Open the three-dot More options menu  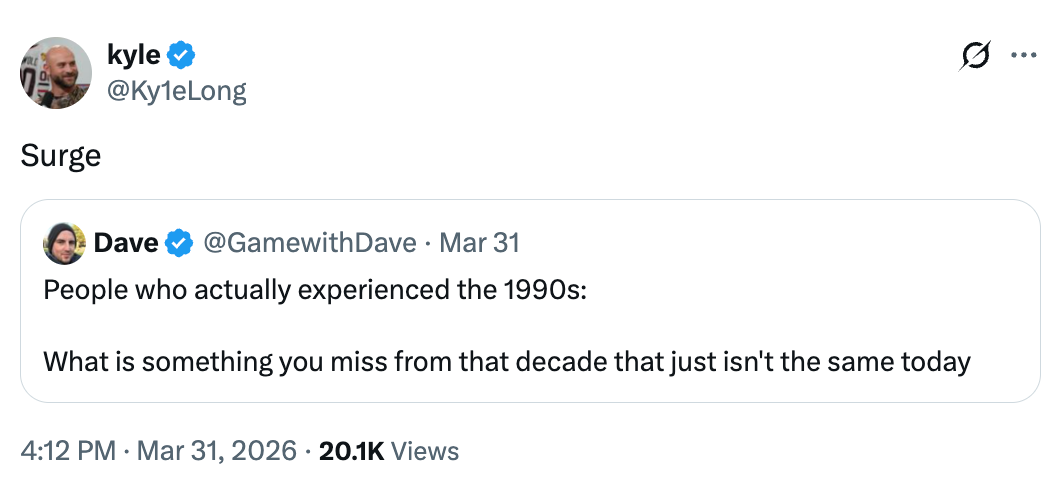[1023, 56]
